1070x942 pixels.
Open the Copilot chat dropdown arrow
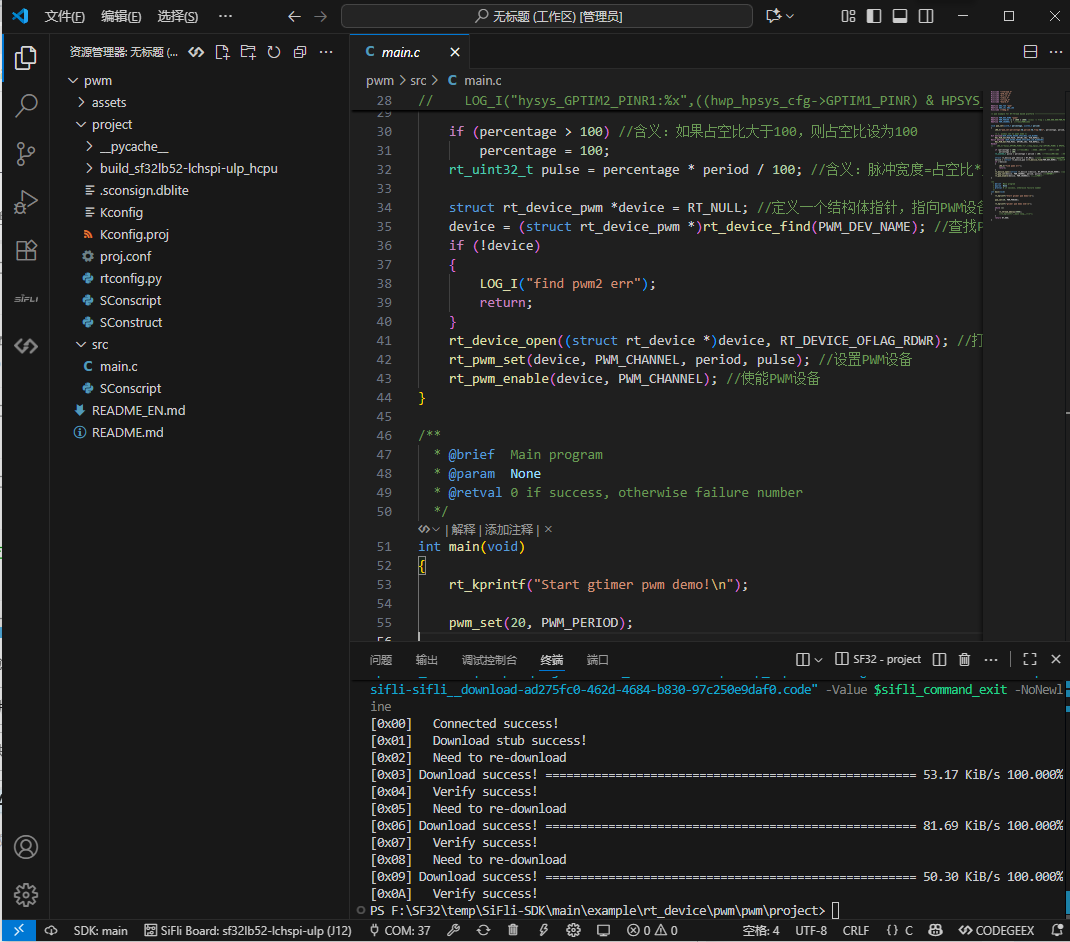pyautogui.click(x=791, y=16)
